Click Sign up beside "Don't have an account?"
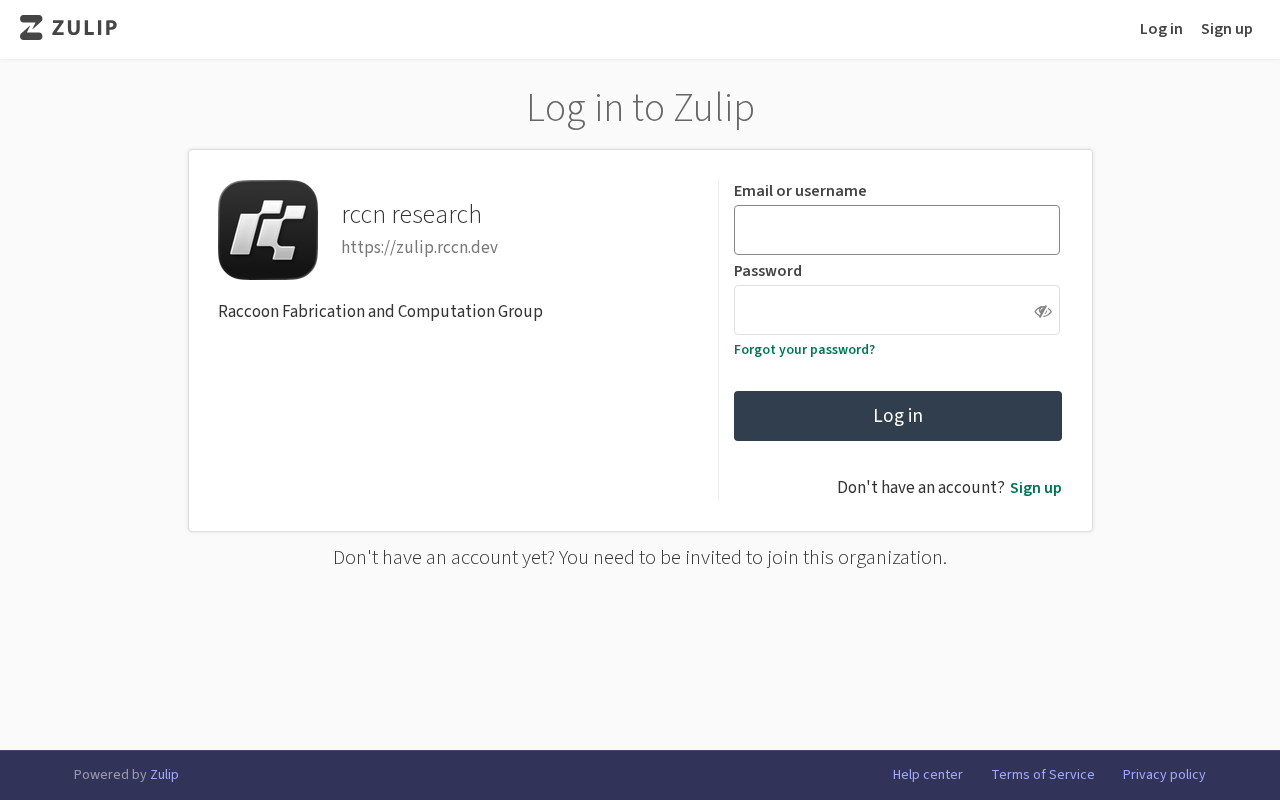Screen dimensions: 1280x800 (x=1035, y=488)
